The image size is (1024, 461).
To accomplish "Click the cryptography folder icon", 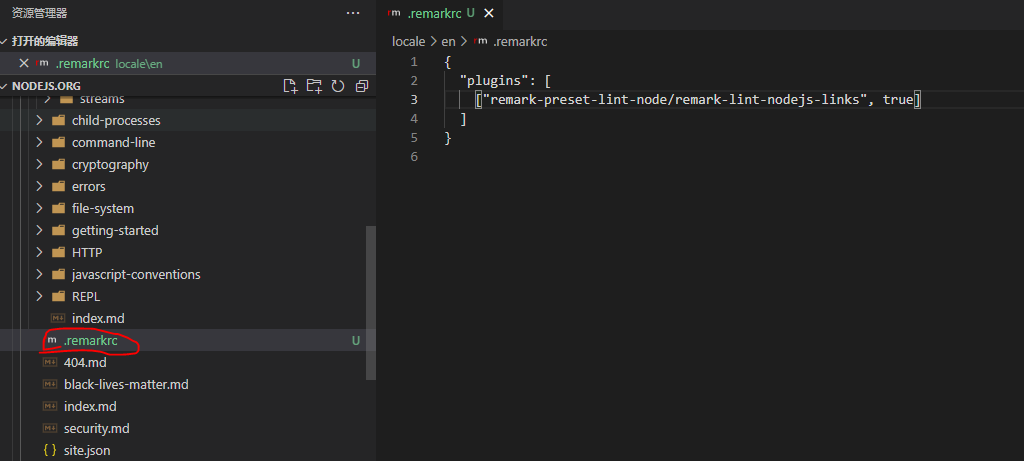I will pyautogui.click(x=58, y=165).
